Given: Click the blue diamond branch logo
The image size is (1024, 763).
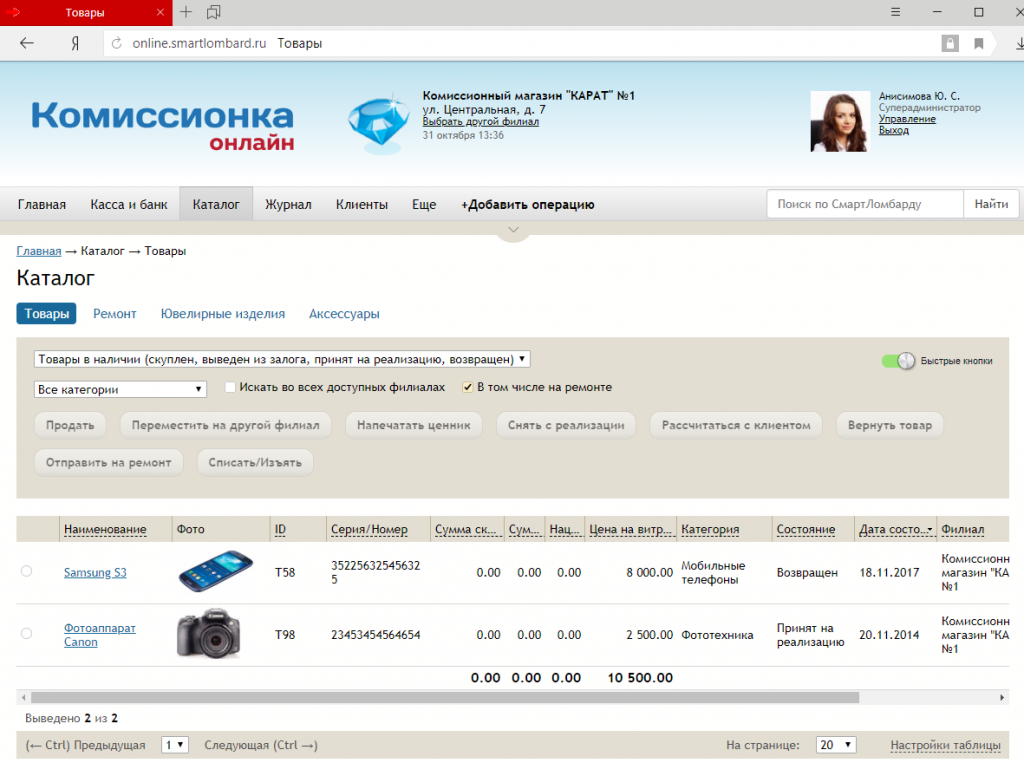Looking at the screenshot, I should (379, 124).
